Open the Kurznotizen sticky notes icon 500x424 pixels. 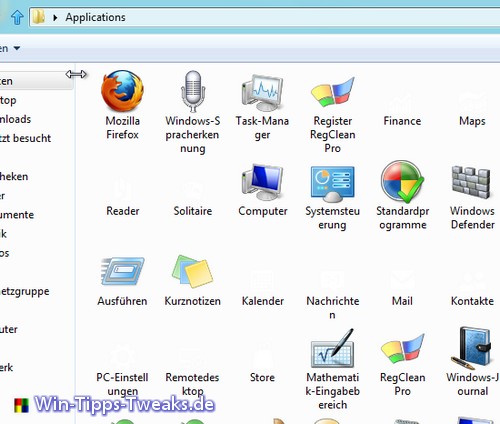pos(193,271)
